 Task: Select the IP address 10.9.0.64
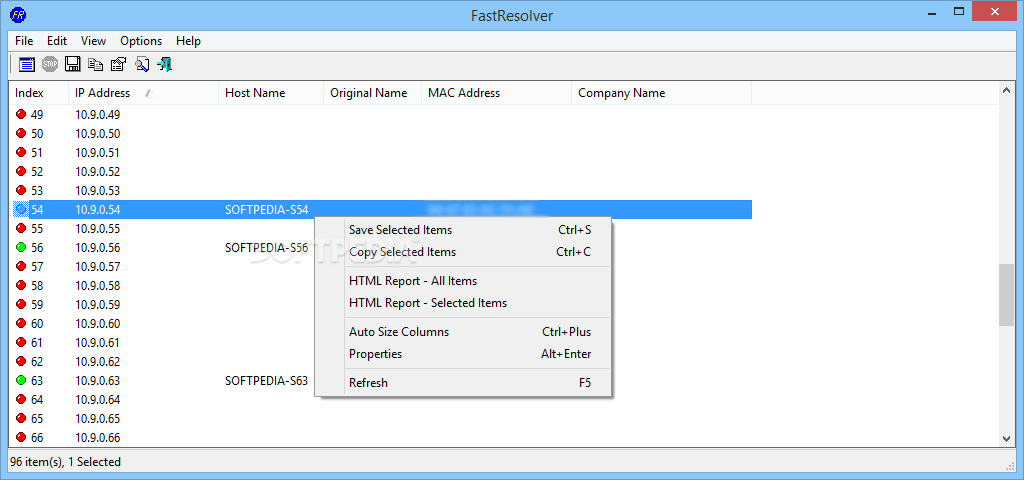pyautogui.click(x=97, y=399)
